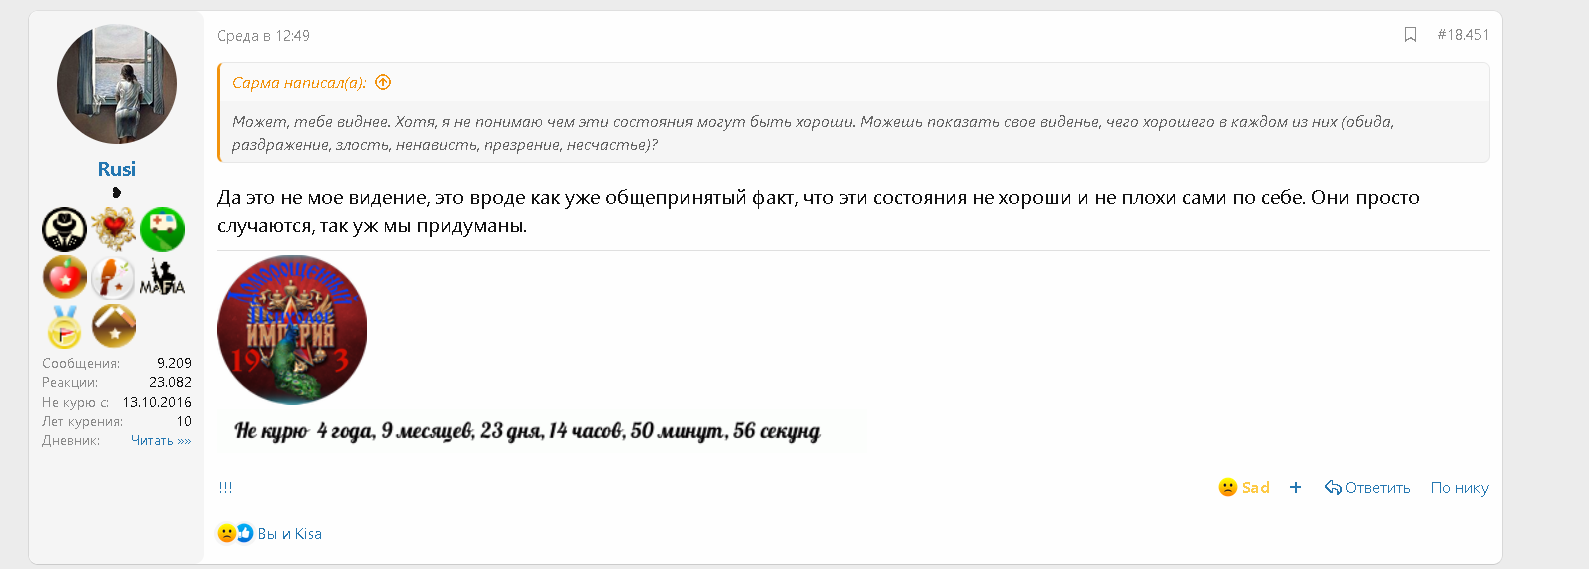Screen dimensions: 1589x569
Task: Click the gold medal badge
Action: pos(65,326)
